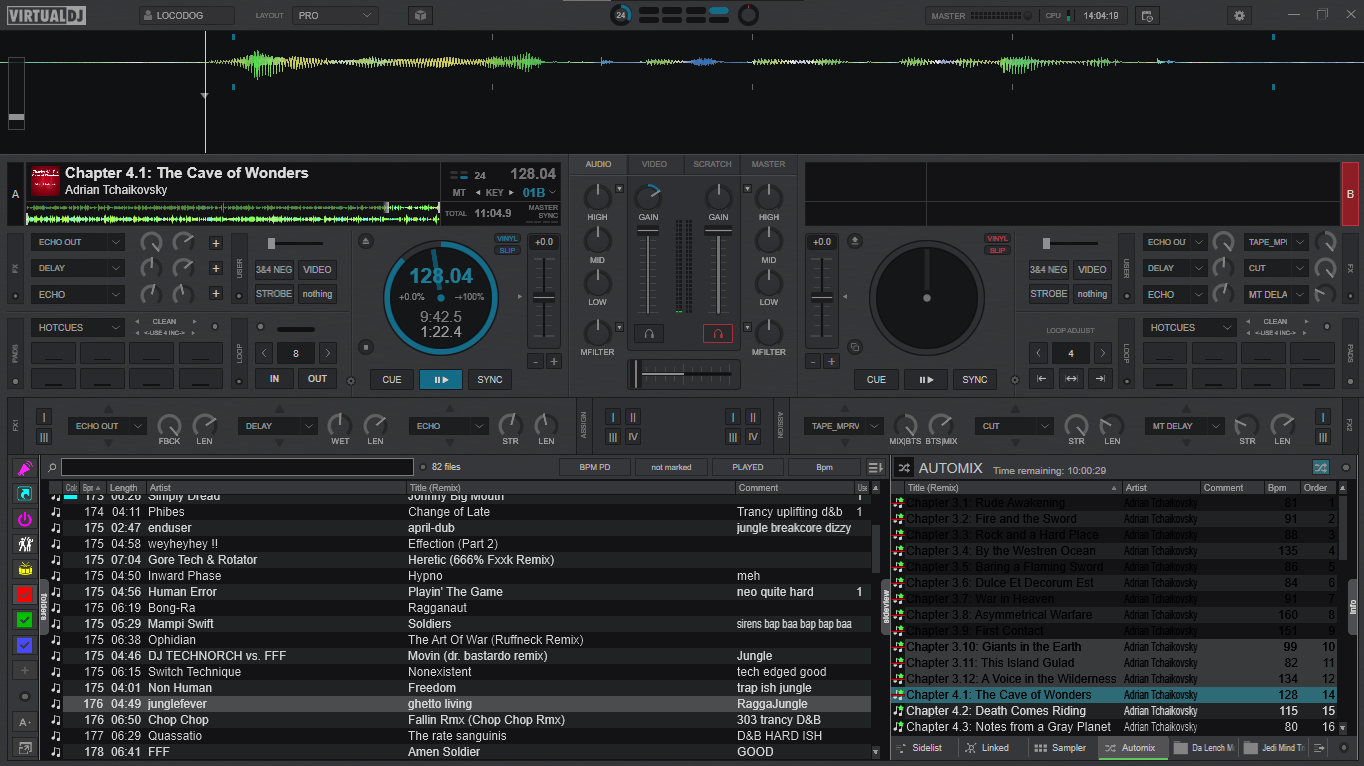The height and width of the screenshot is (766, 1364).
Task: Open the settings gear in the top bar
Action: 1240,16
